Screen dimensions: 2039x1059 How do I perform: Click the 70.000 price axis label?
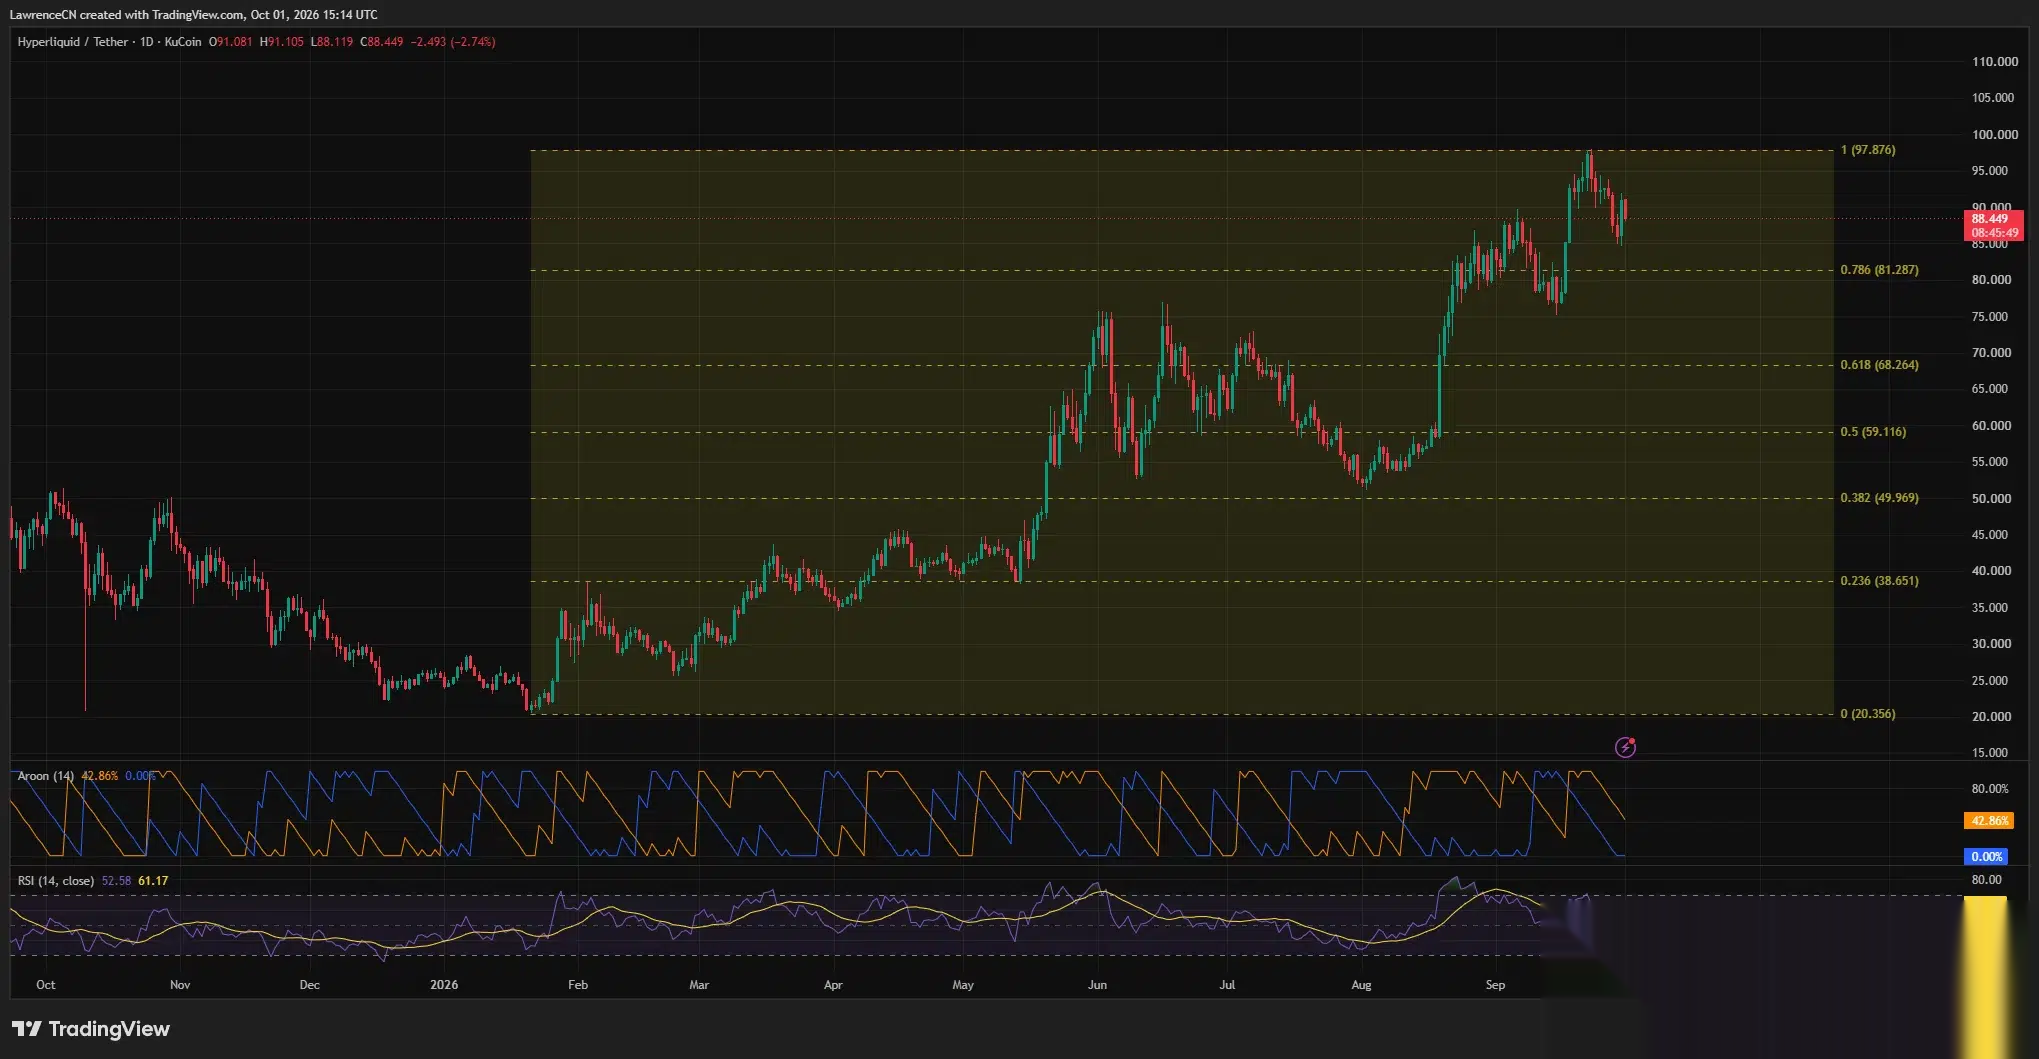pos(1991,353)
